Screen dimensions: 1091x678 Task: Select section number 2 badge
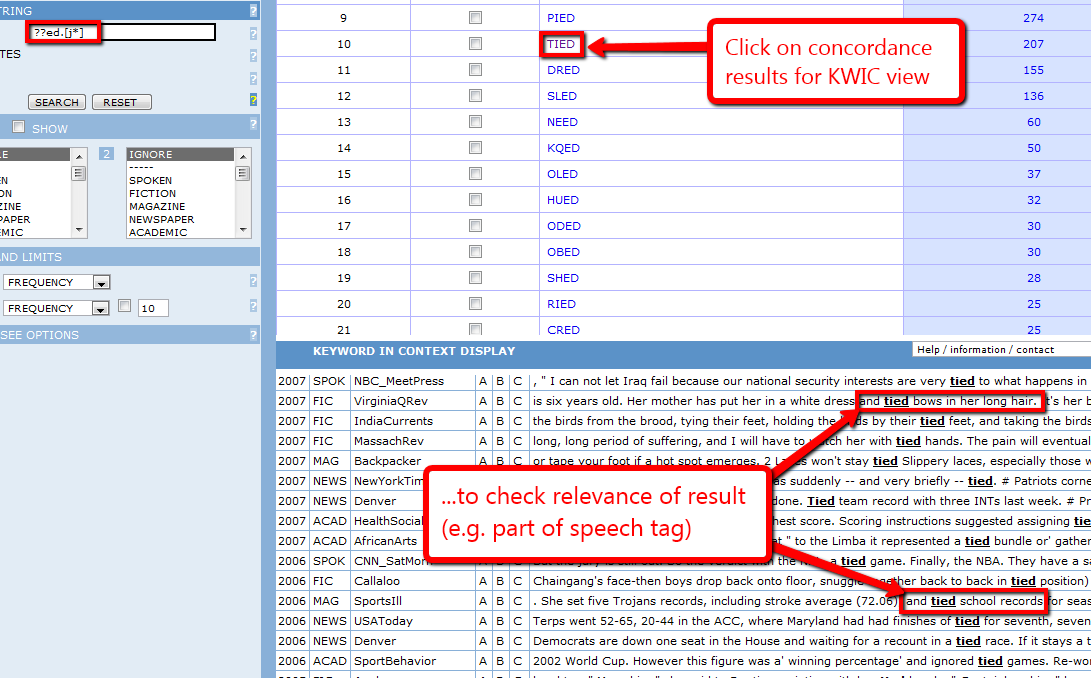point(106,154)
